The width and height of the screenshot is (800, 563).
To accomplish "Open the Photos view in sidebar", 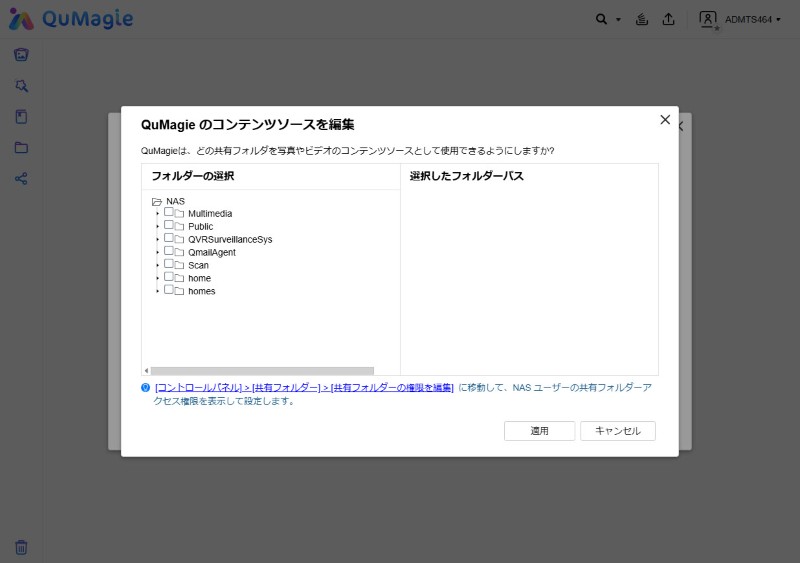I will [x=21, y=54].
